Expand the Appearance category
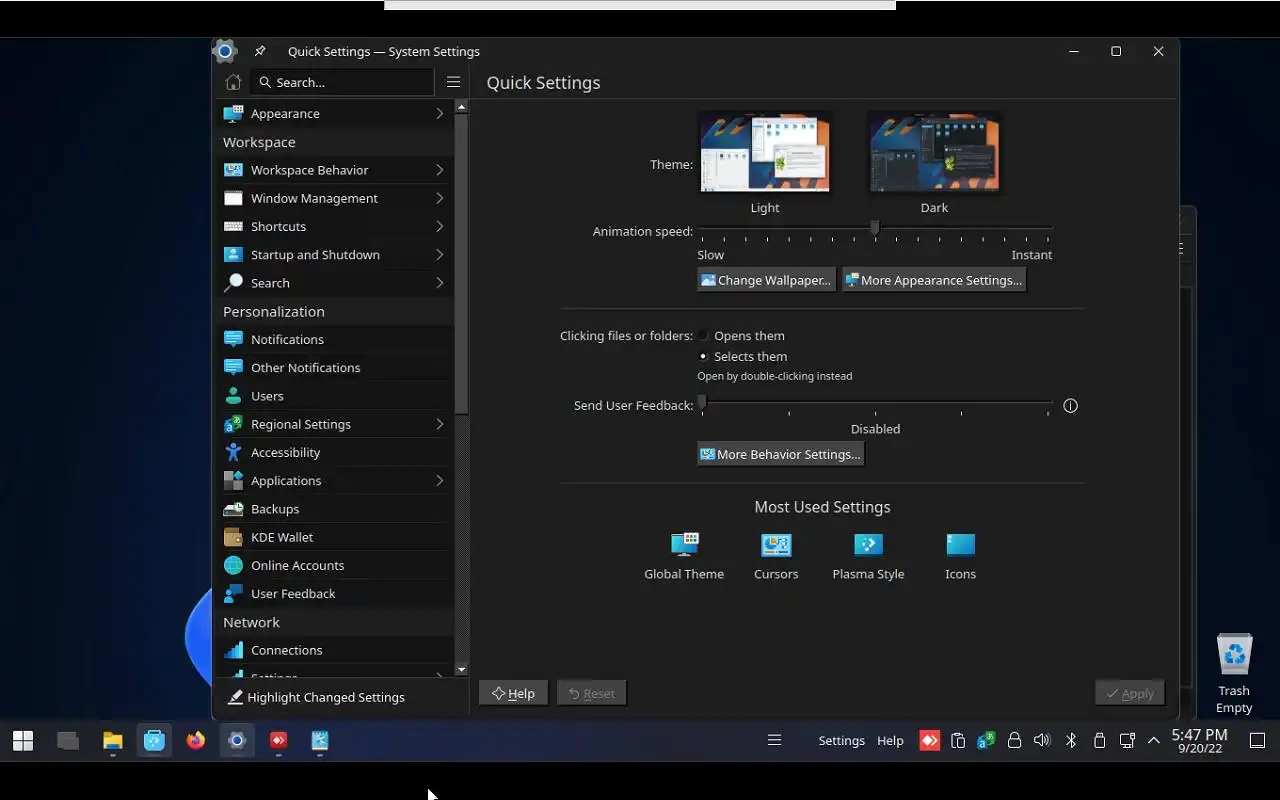This screenshot has height=800, width=1280. pyautogui.click(x=333, y=113)
